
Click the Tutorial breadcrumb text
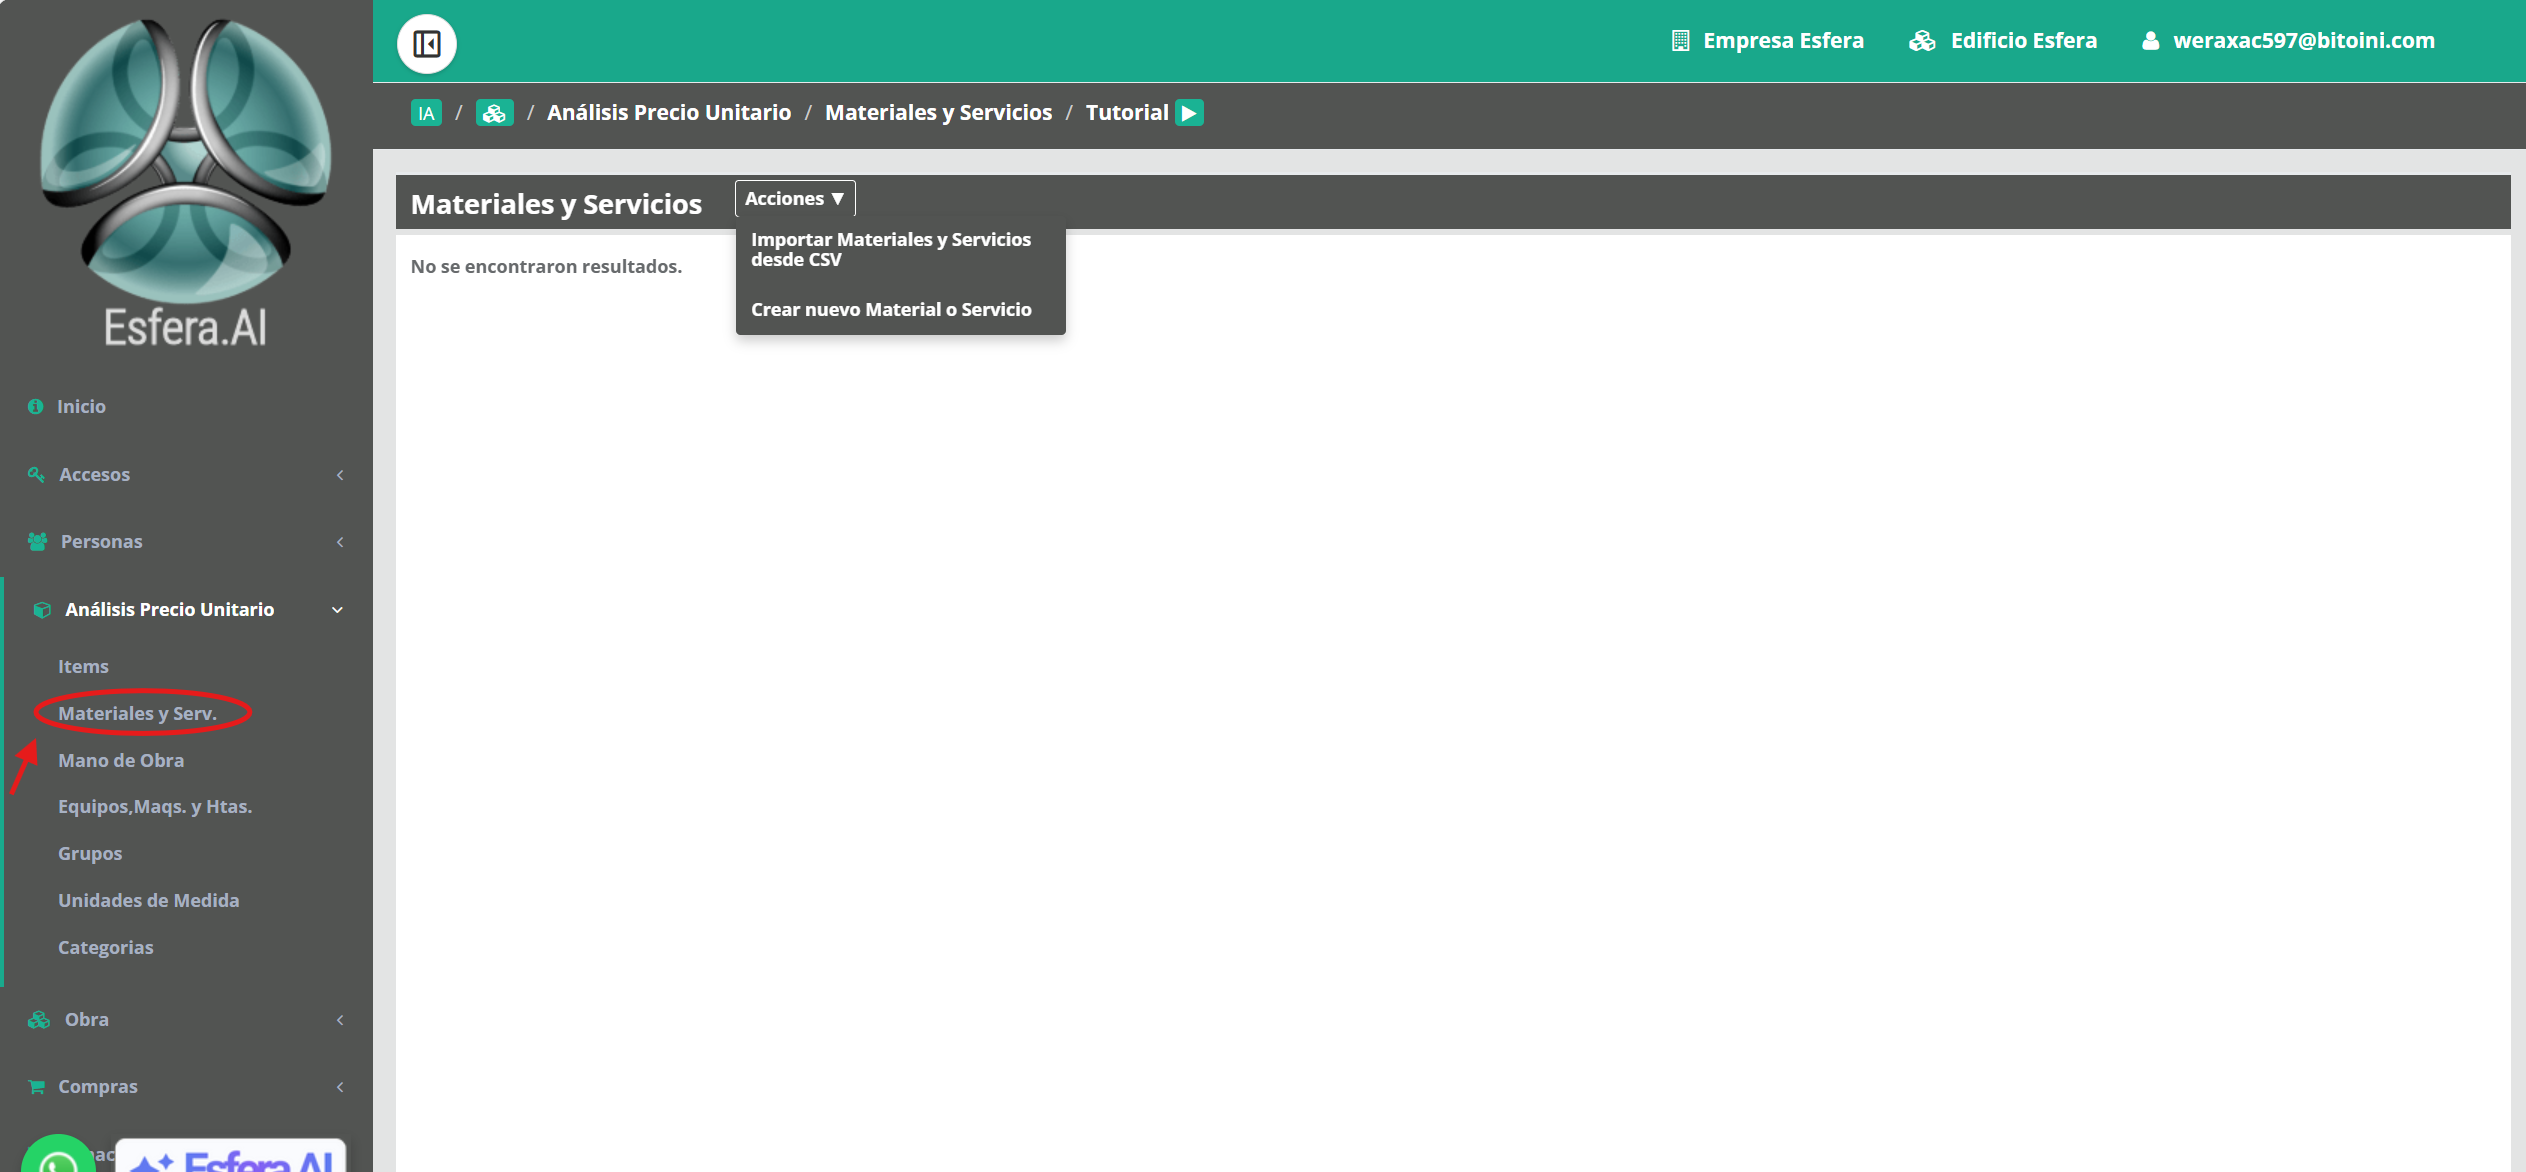pyautogui.click(x=1127, y=113)
